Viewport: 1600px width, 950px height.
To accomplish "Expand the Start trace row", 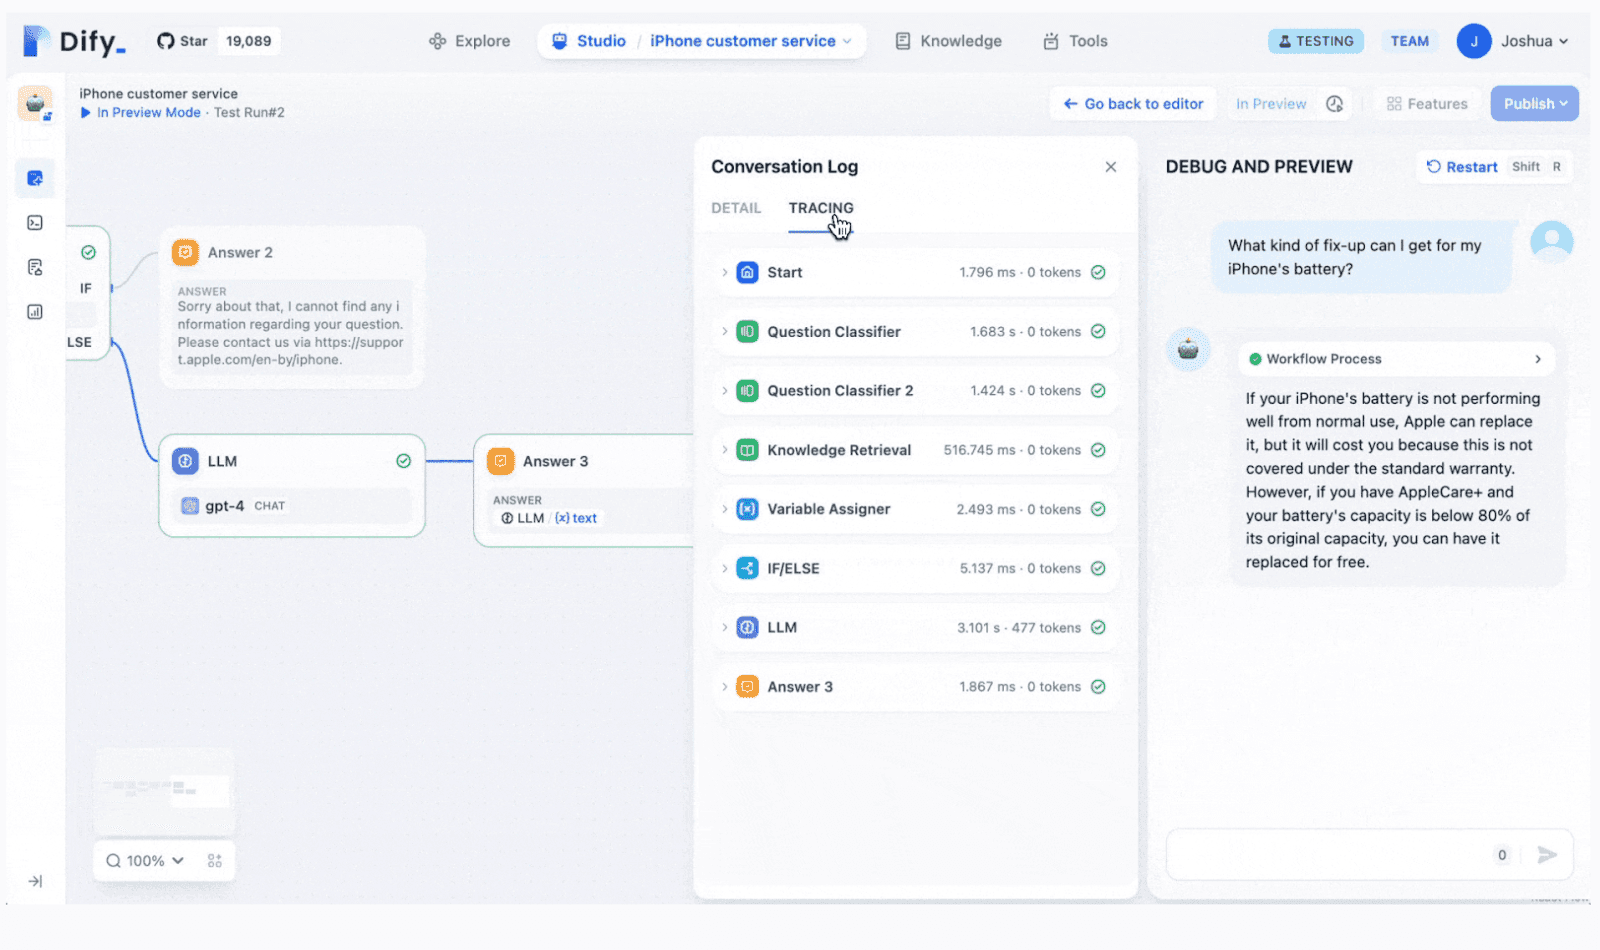I will pos(916,272).
